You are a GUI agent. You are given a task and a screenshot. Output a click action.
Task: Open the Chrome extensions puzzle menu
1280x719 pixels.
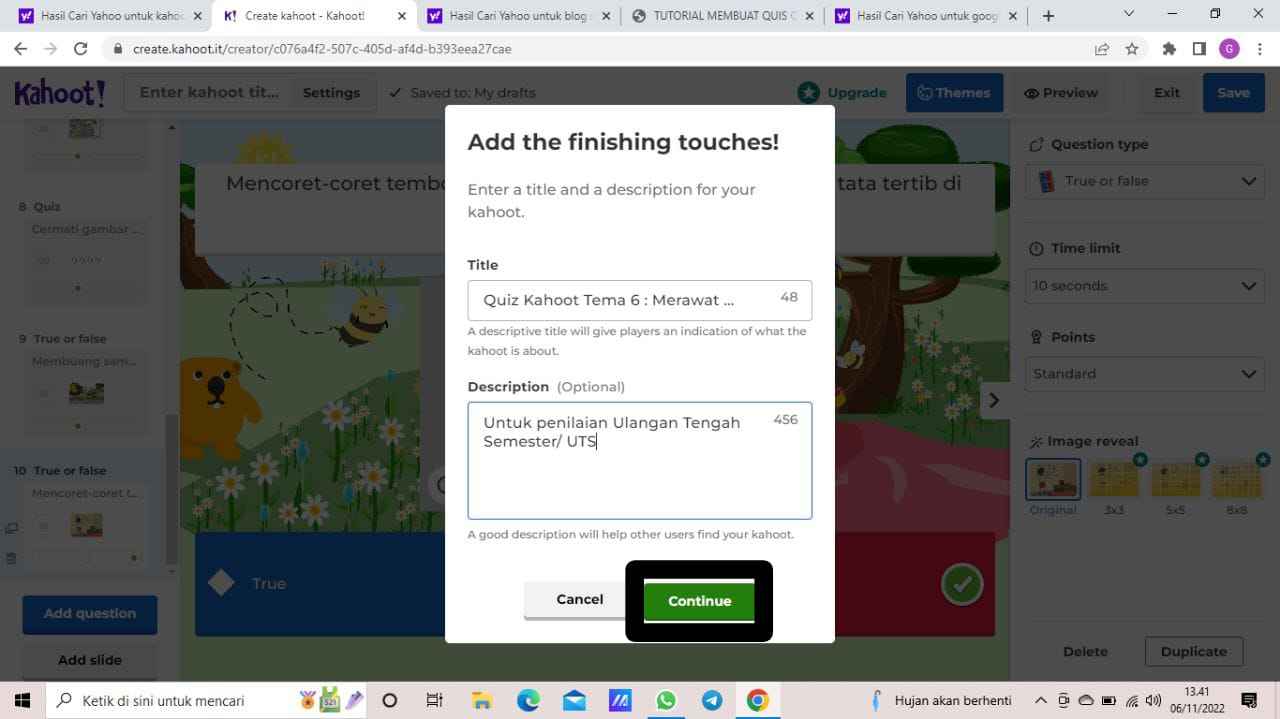[1169, 49]
